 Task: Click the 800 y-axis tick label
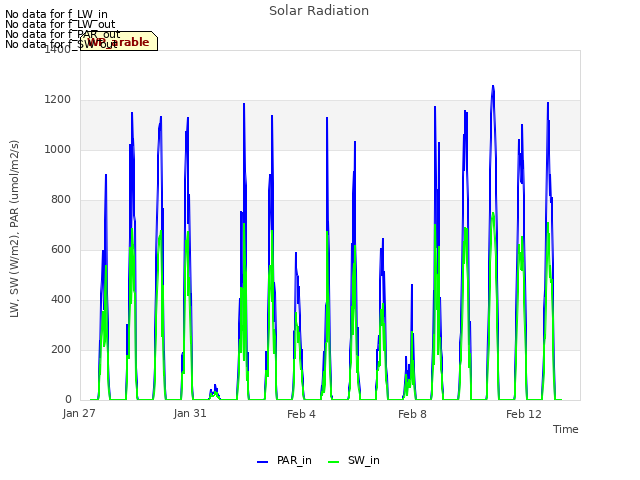point(61,200)
